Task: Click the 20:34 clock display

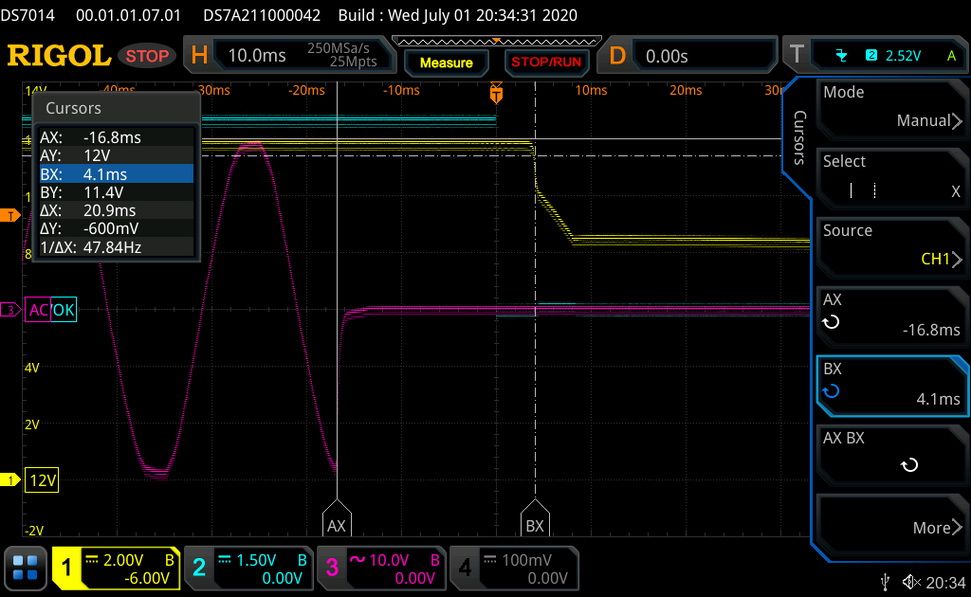Action: tap(946, 583)
